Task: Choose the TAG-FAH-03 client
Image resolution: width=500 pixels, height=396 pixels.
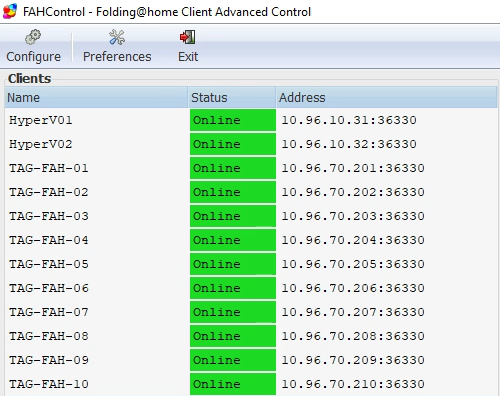Action: pyautogui.click(x=251, y=216)
